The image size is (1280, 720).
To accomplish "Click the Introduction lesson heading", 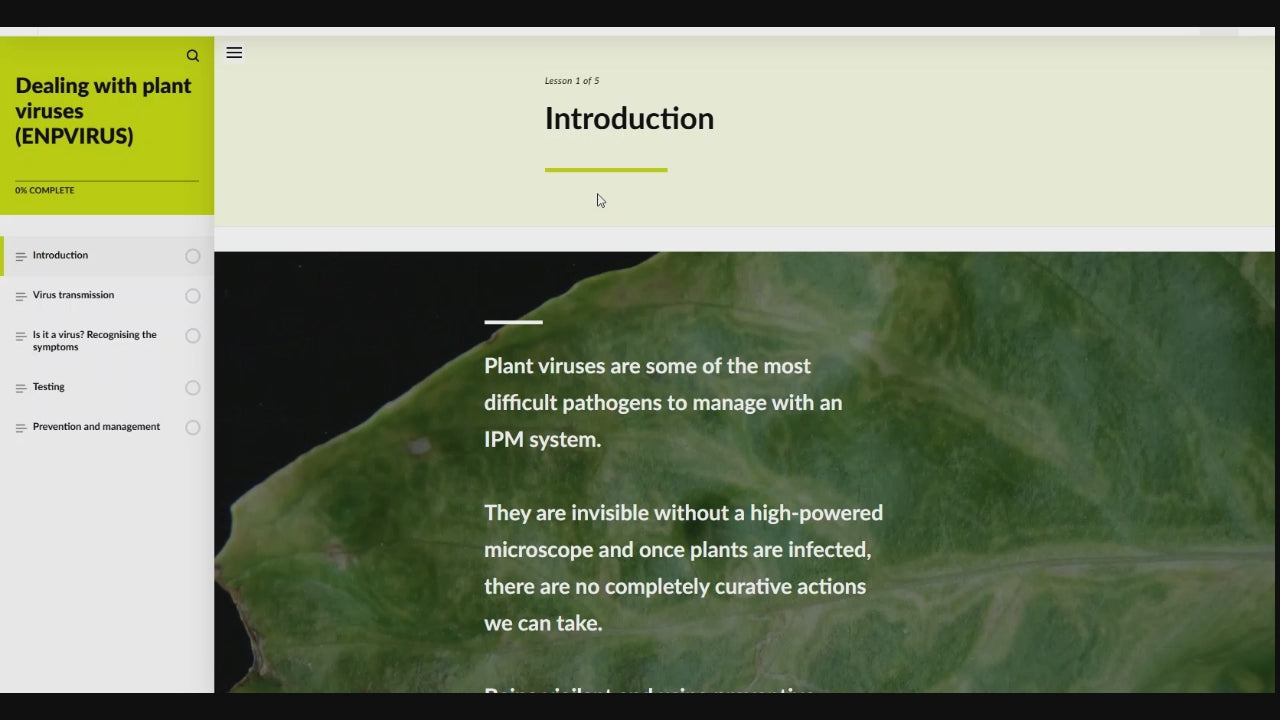I will (629, 119).
